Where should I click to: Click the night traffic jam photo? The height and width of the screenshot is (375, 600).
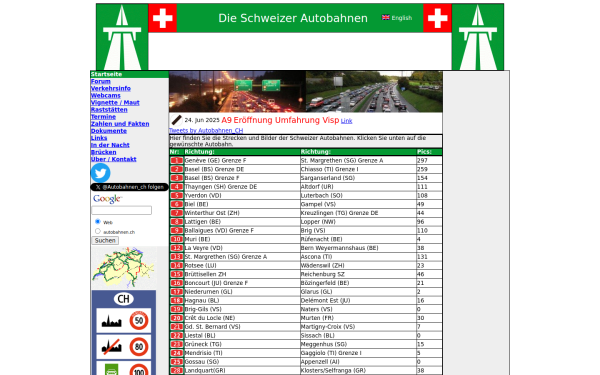point(237,91)
